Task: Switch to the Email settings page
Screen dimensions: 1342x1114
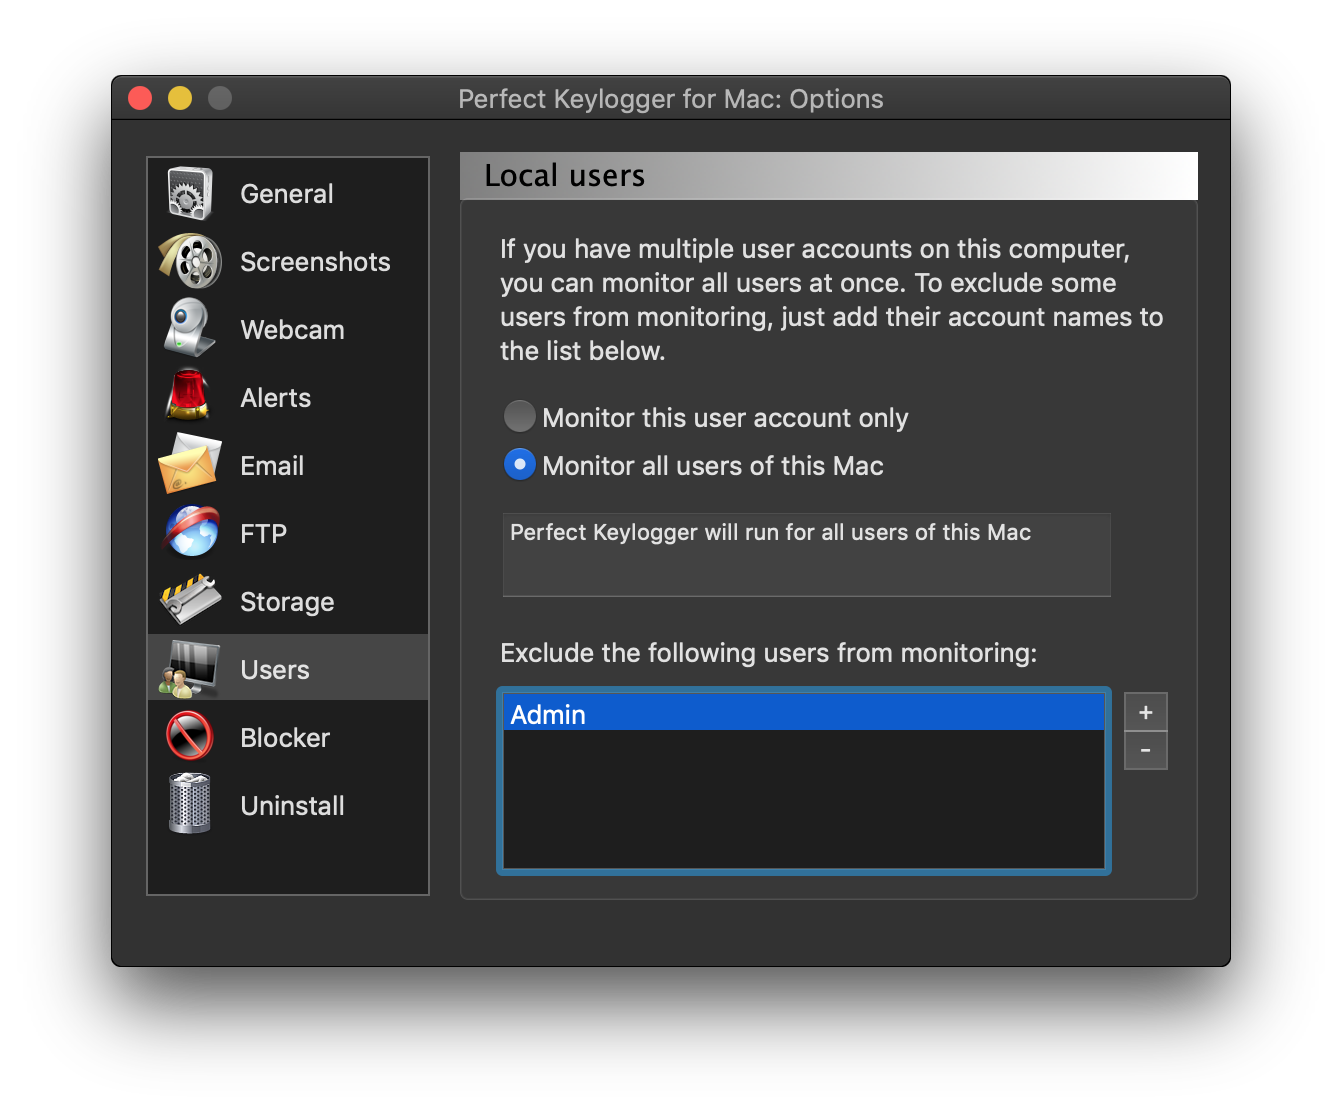Action: click(x=271, y=464)
